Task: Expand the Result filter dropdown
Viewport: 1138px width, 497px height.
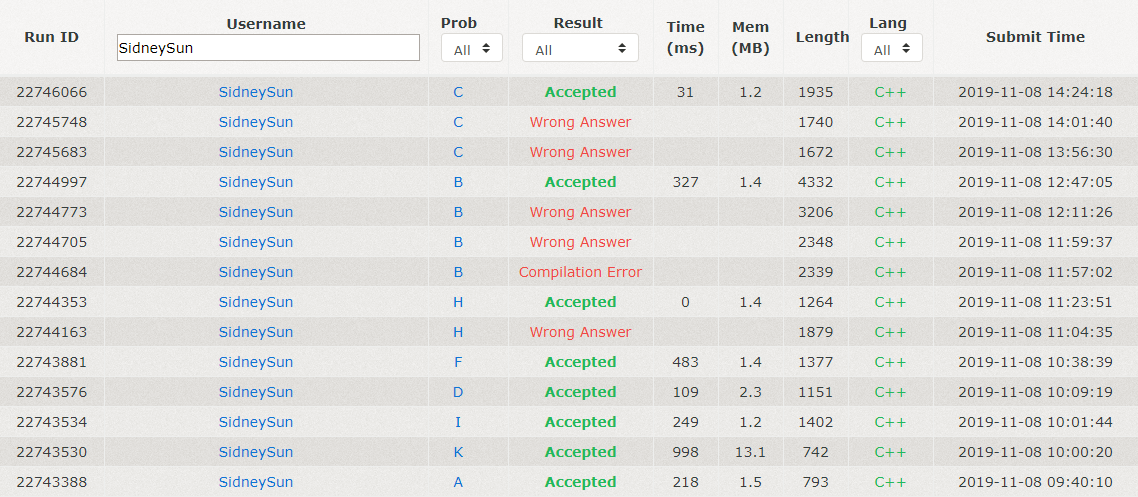Action: click(580, 48)
